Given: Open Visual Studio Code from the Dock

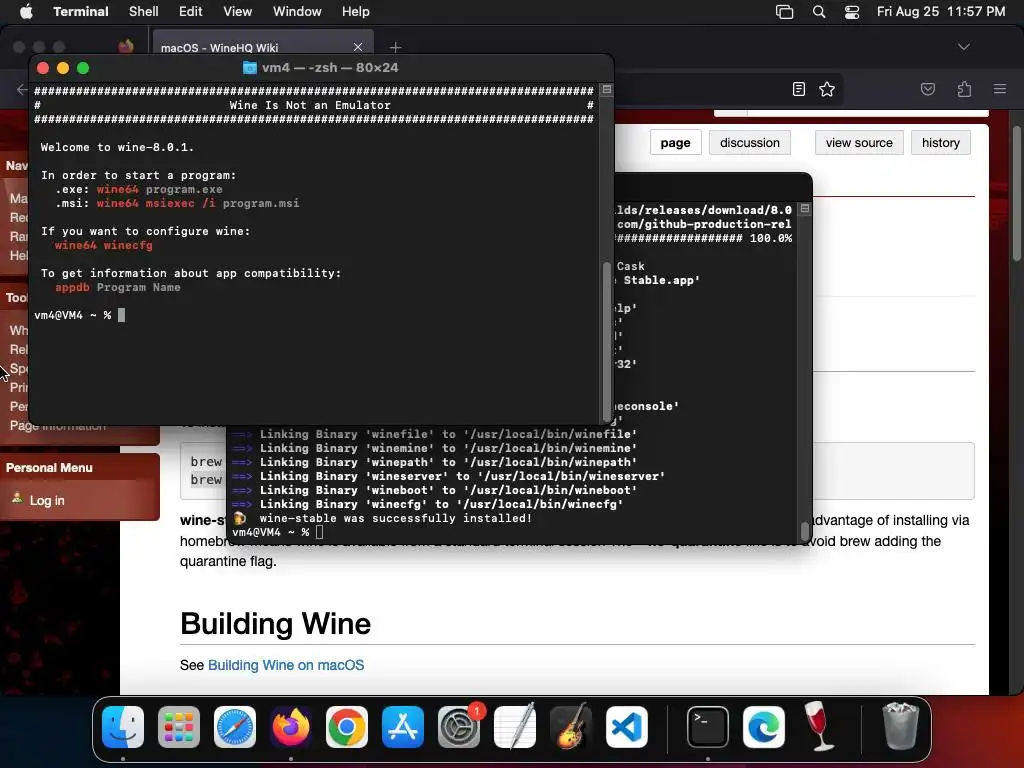Looking at the screenshot, I should (x=627, y=727).
